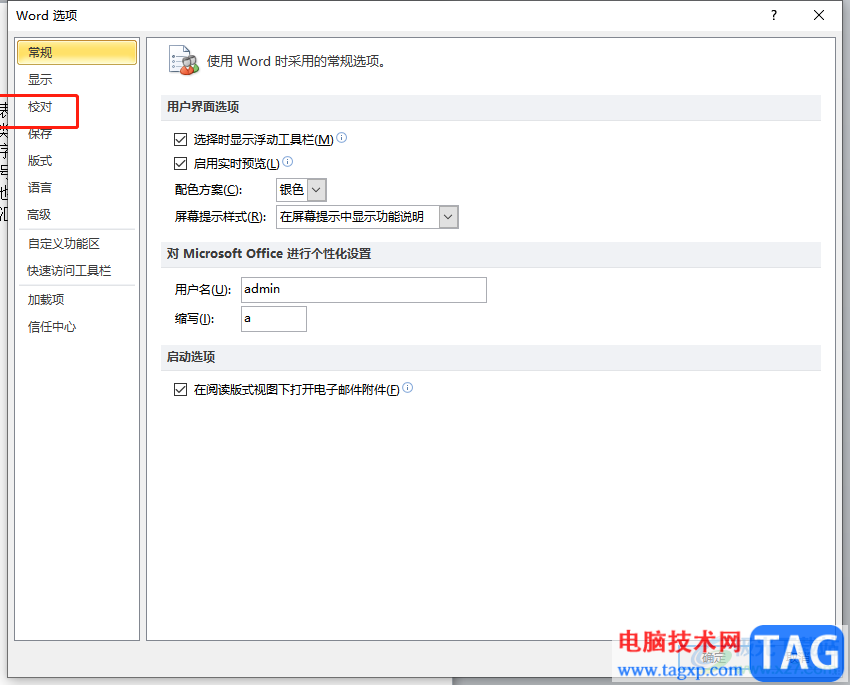Go to the 语言 category
This screenshot has width=850, height=685.
point(40,188)
